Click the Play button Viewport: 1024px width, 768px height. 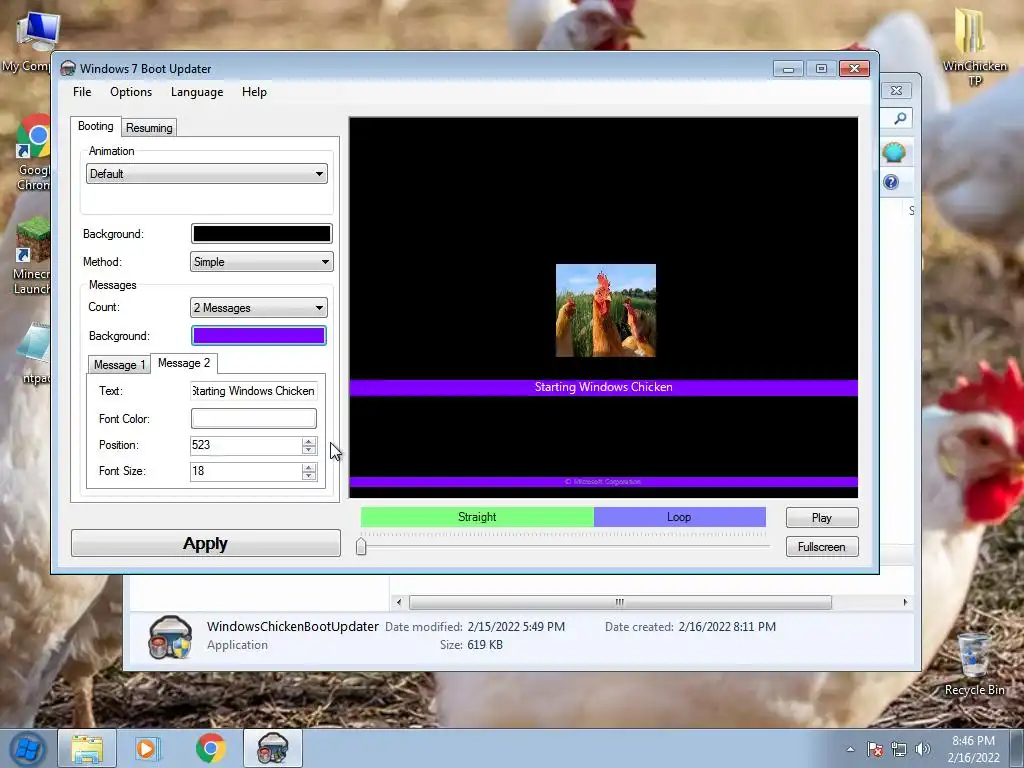point(822,518)
